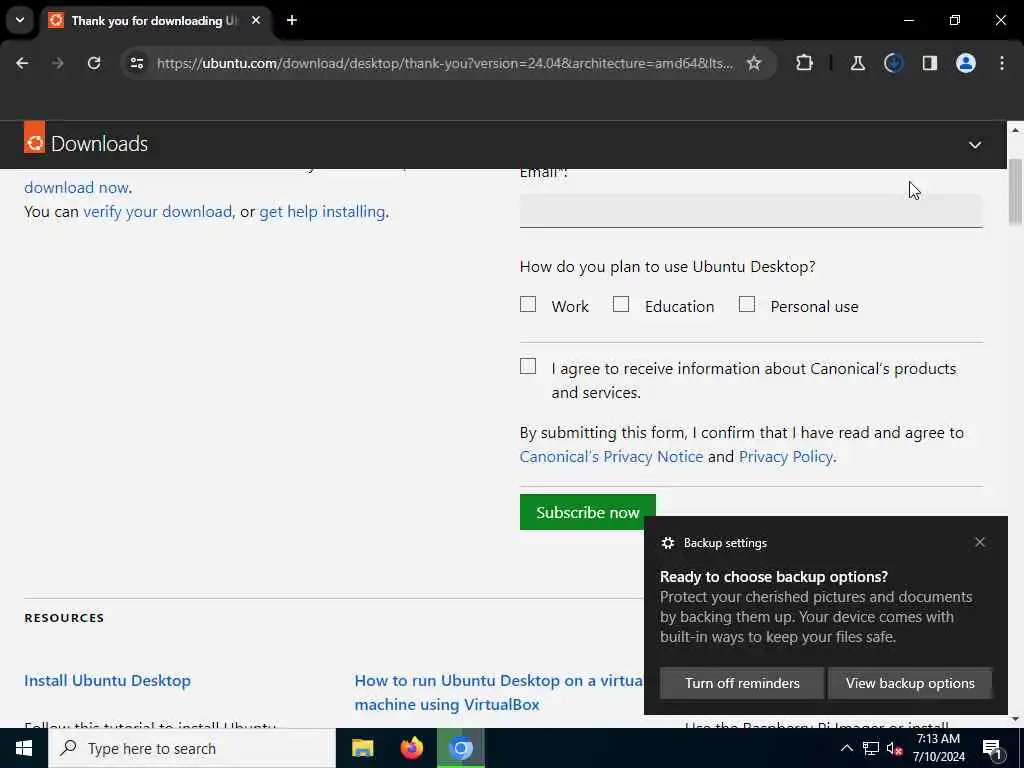Open the Chrome three-dot menu
Screen dimensions: 1024x768
pyautogui.click(x=1002, y=63)
